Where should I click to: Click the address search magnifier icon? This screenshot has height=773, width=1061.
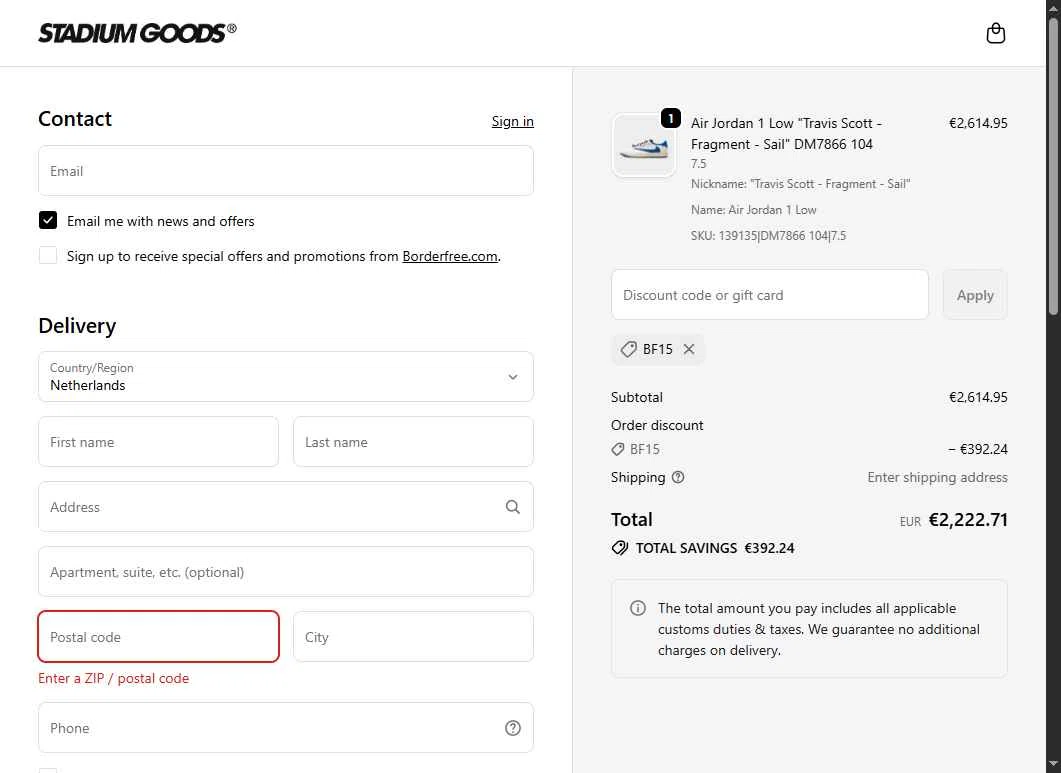(513, 507)
